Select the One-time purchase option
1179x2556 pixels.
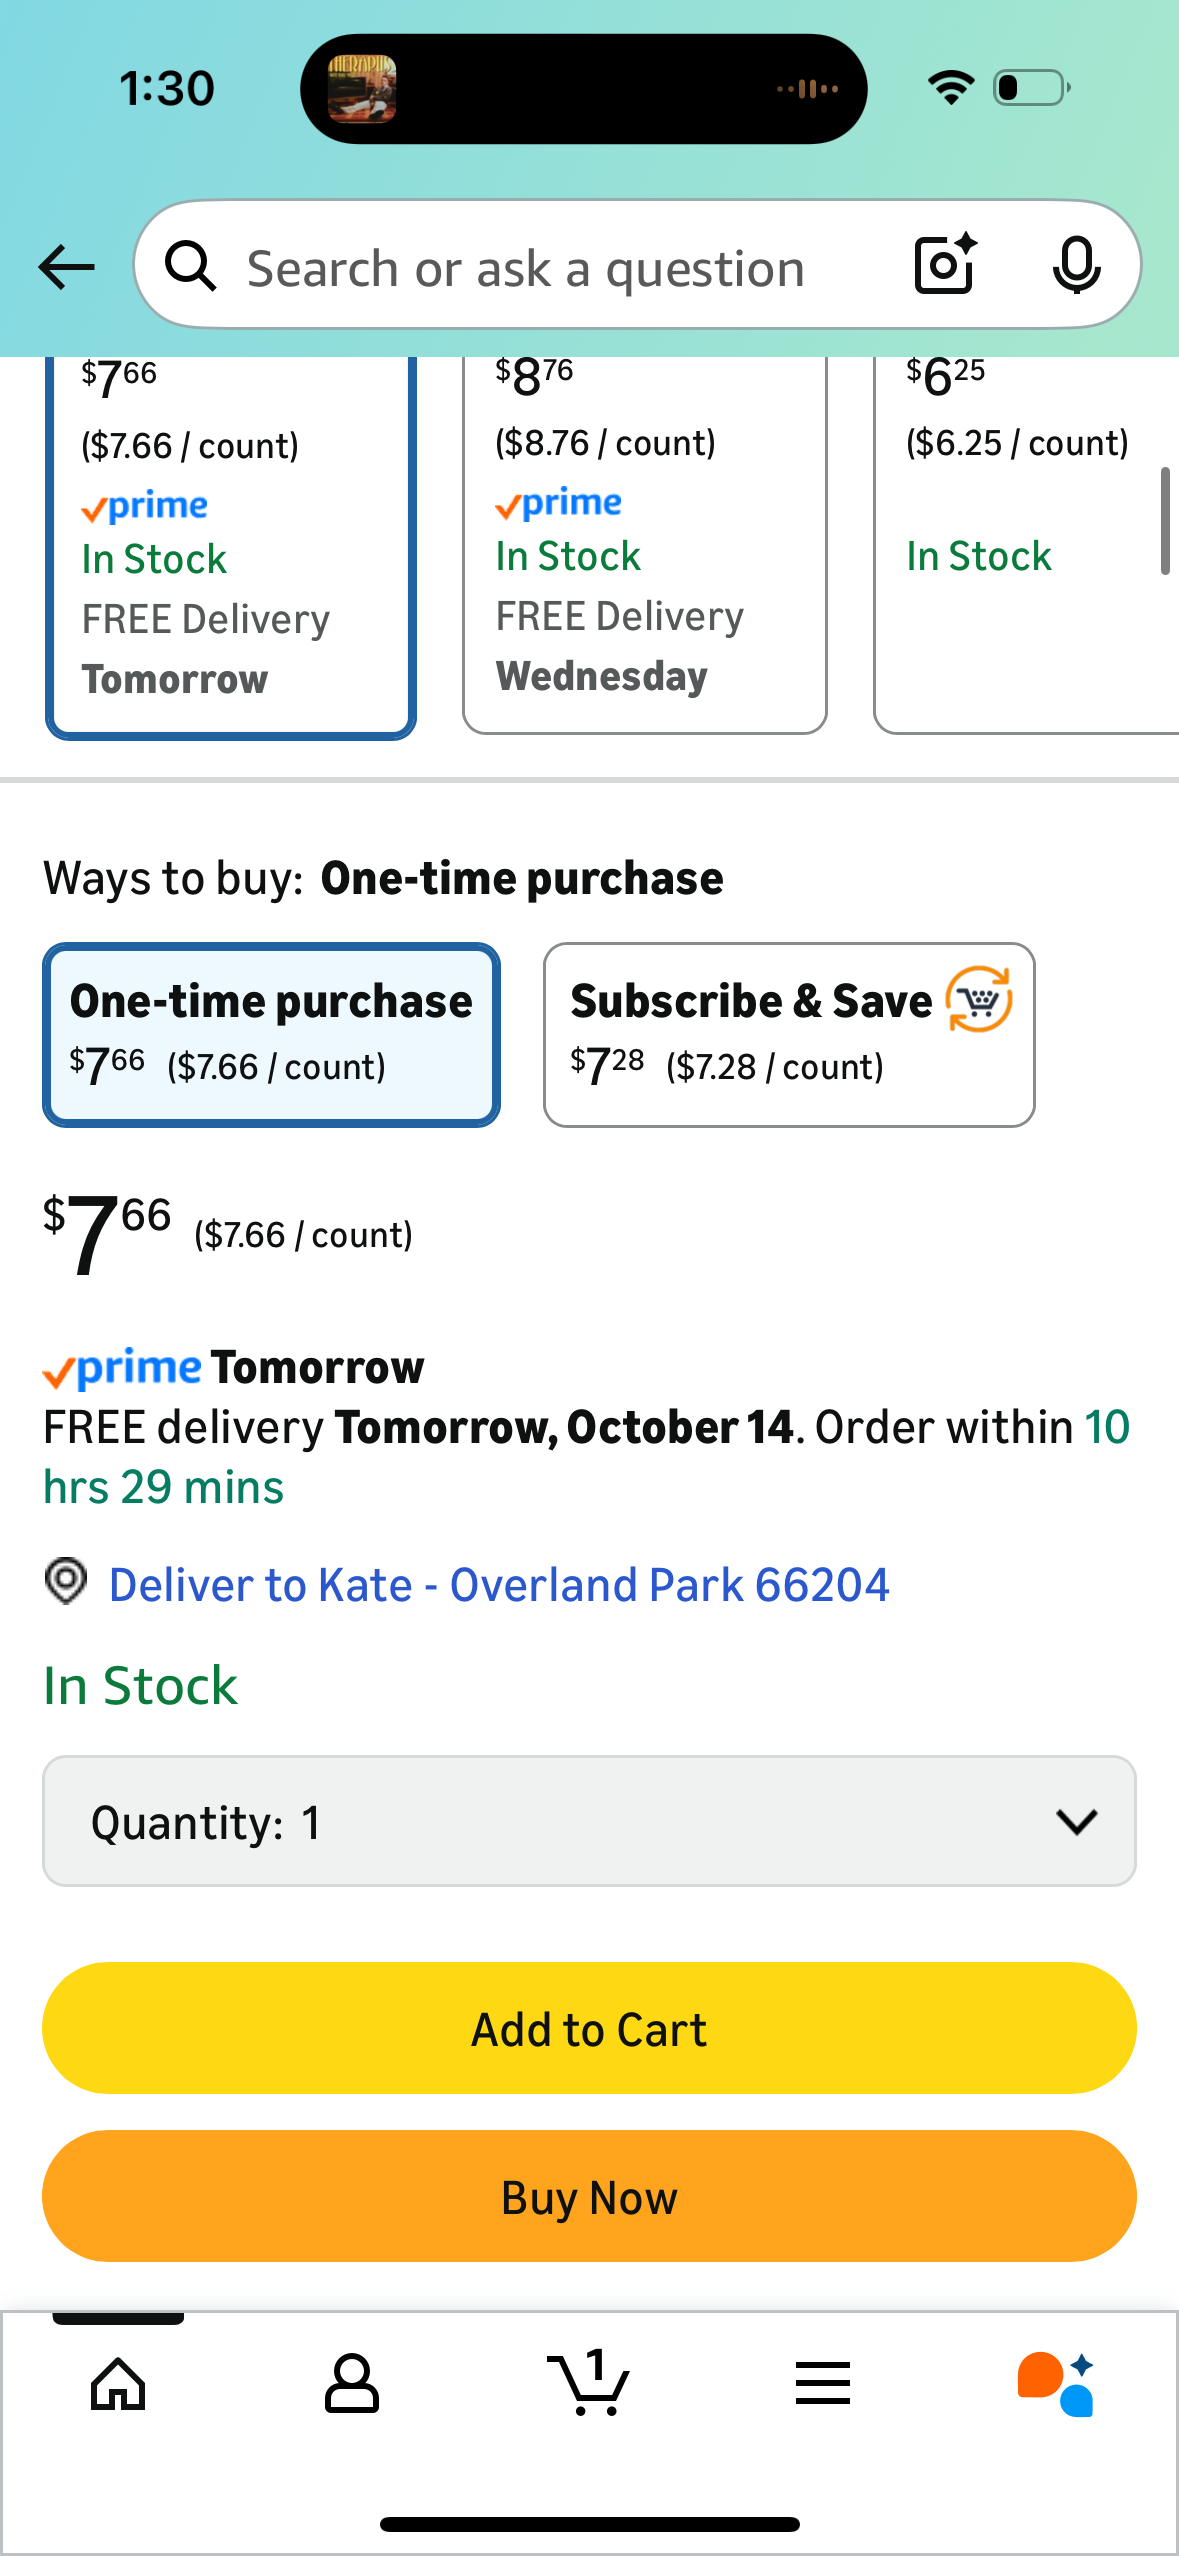[271, 1034]
